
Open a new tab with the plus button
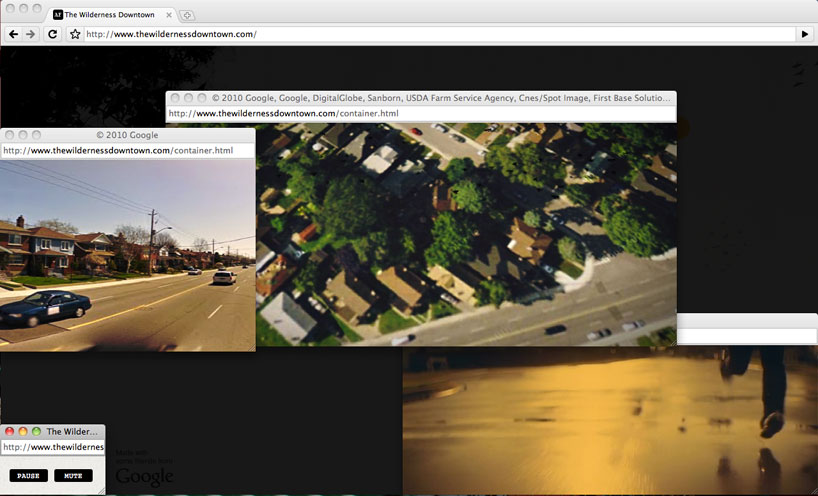tap(188, 15)
